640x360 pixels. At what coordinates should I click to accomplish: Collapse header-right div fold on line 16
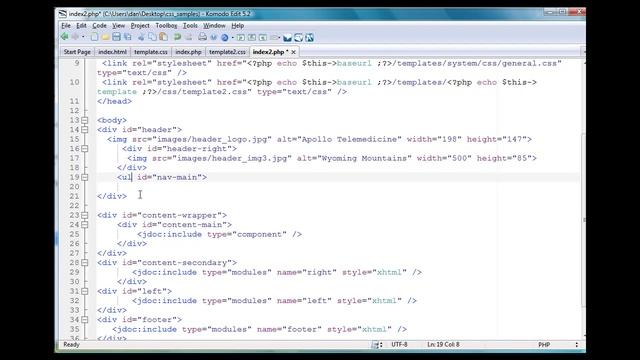tap(84, 149)
